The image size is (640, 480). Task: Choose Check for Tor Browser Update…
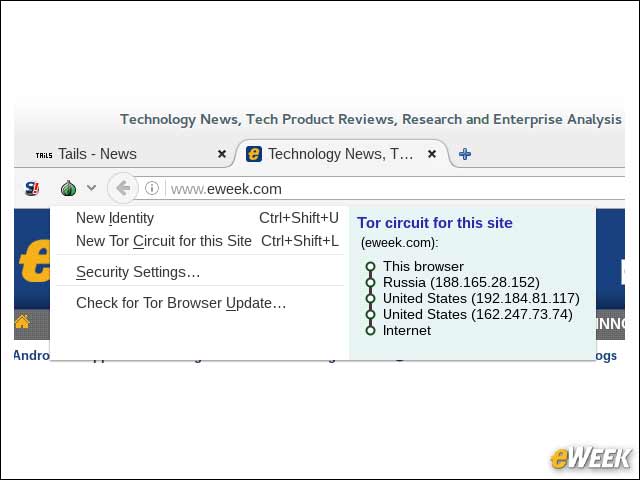pos(200,303)
